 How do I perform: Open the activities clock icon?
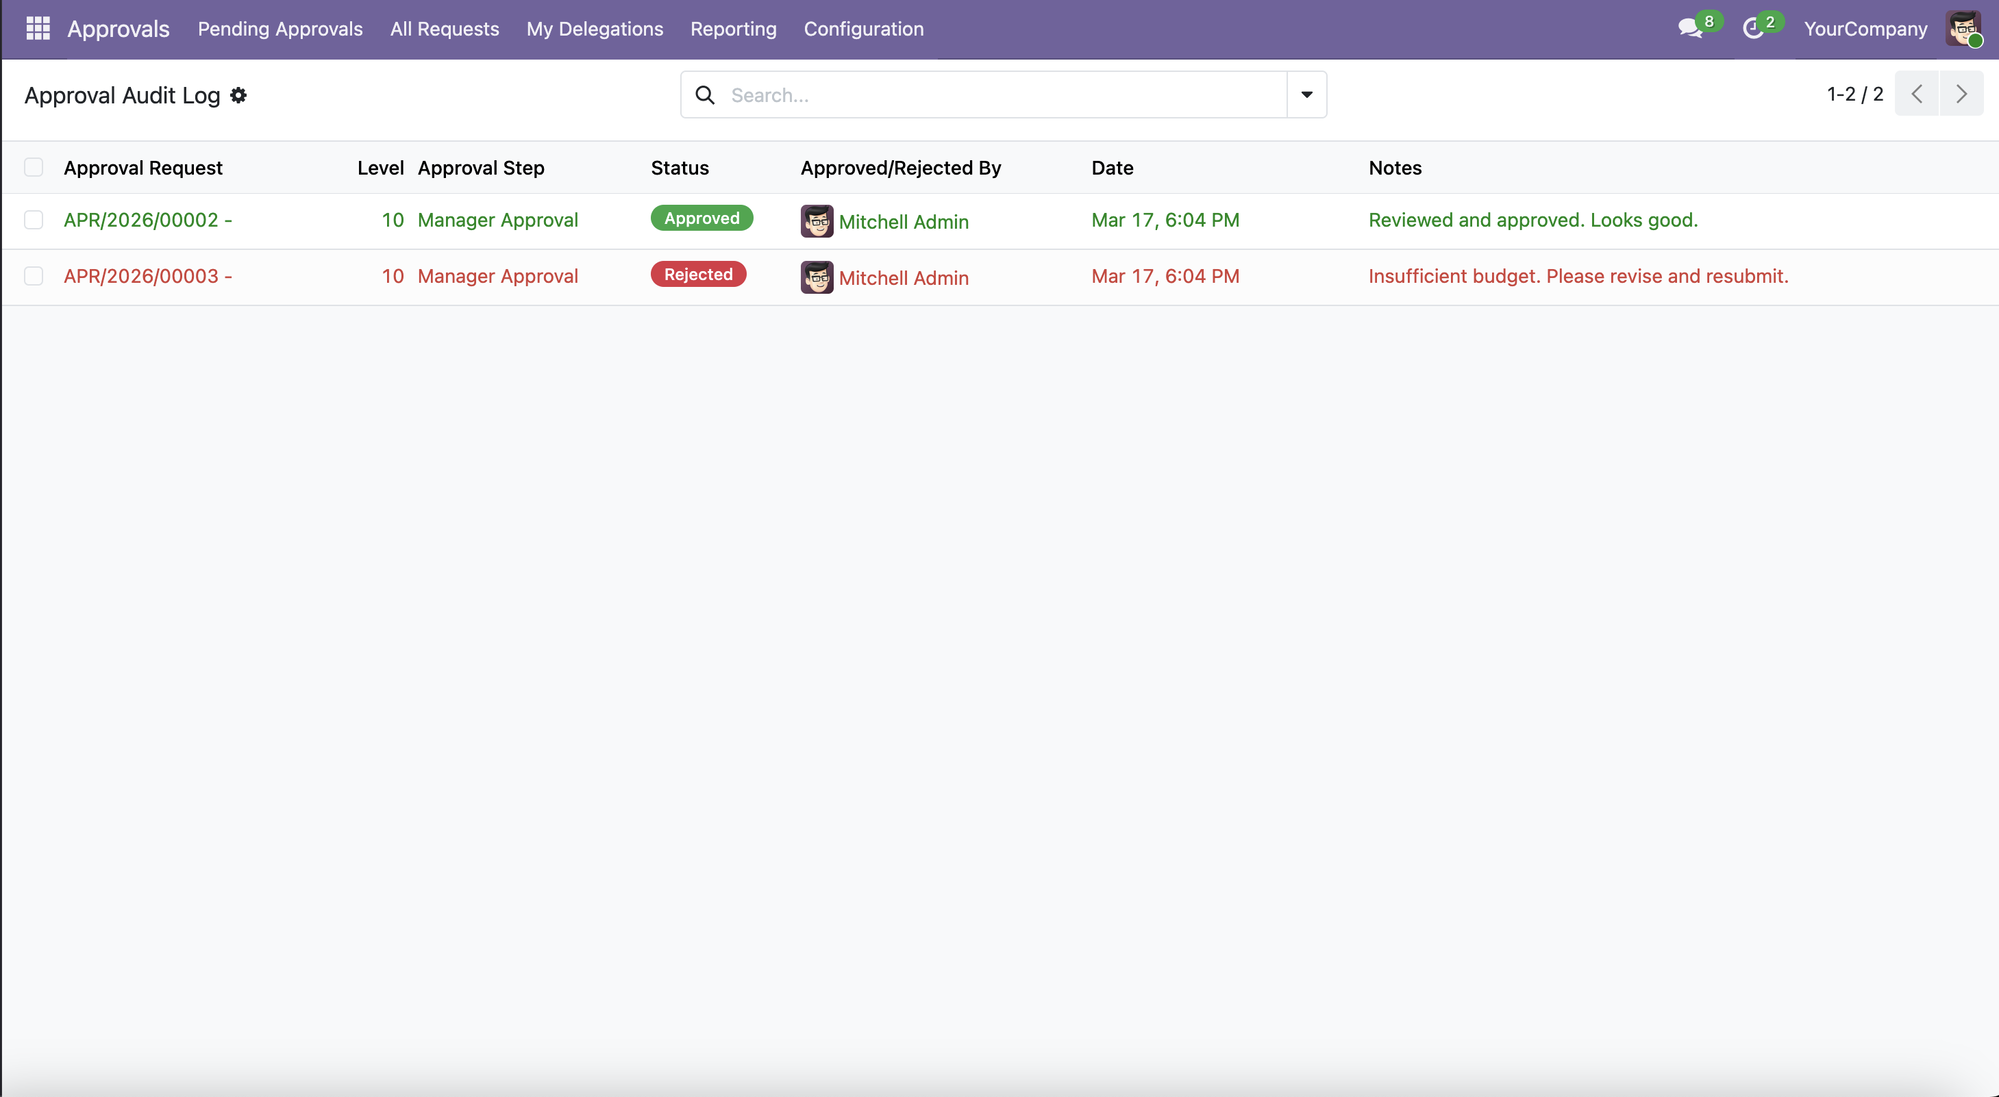tap(1756, 27)
